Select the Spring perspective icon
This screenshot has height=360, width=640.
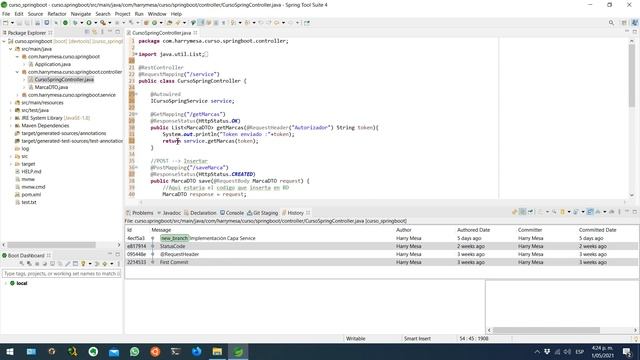pyautogui.click(x=635, y=23)
